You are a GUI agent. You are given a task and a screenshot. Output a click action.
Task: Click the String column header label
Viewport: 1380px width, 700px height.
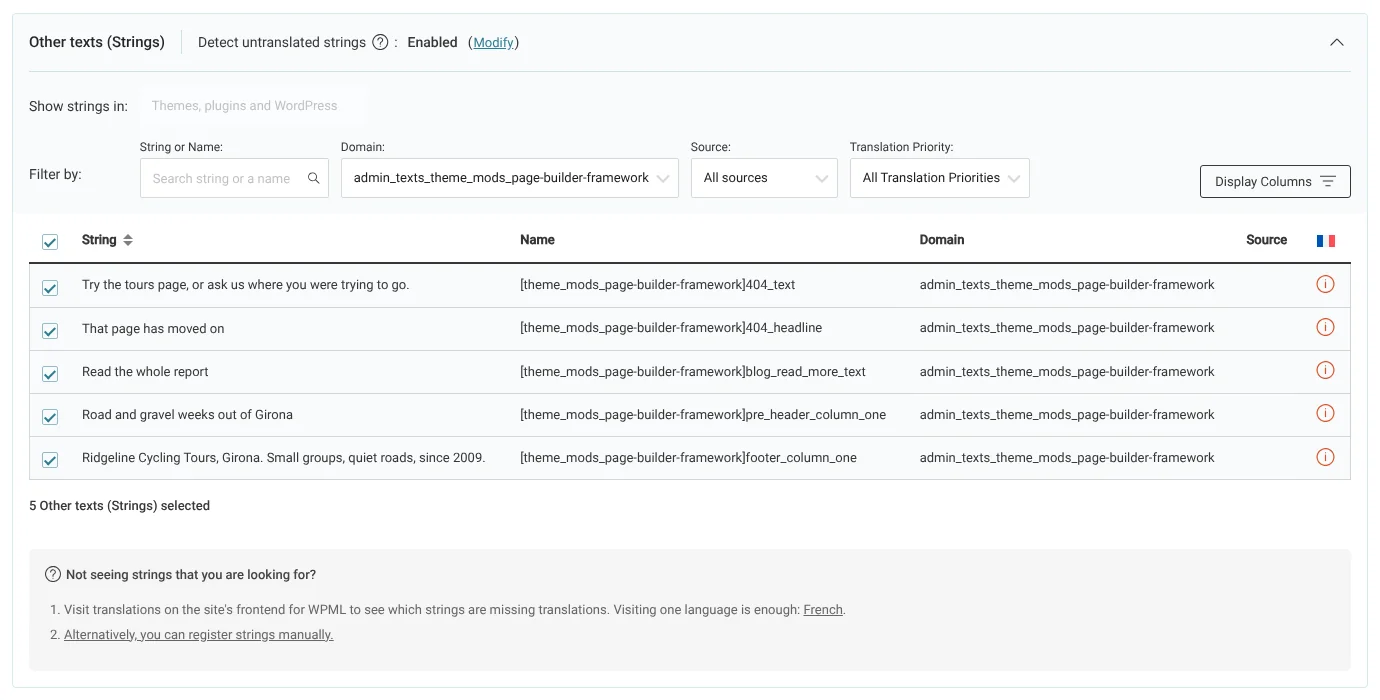tap(99, 240)
